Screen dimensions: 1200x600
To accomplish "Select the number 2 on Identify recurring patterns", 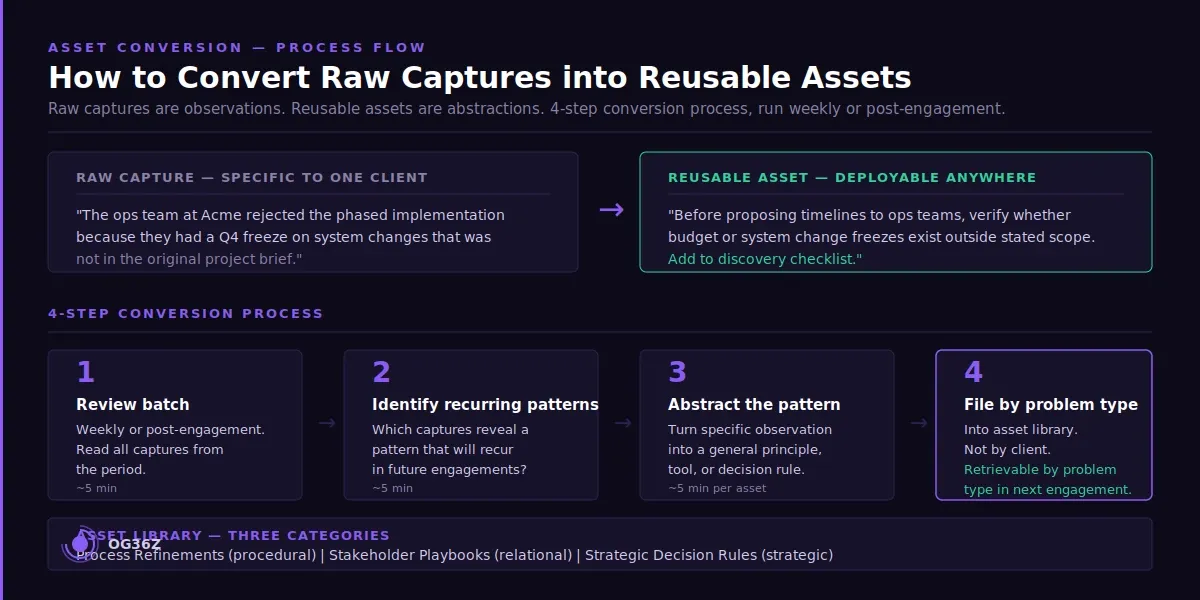I will pos(381,371).
